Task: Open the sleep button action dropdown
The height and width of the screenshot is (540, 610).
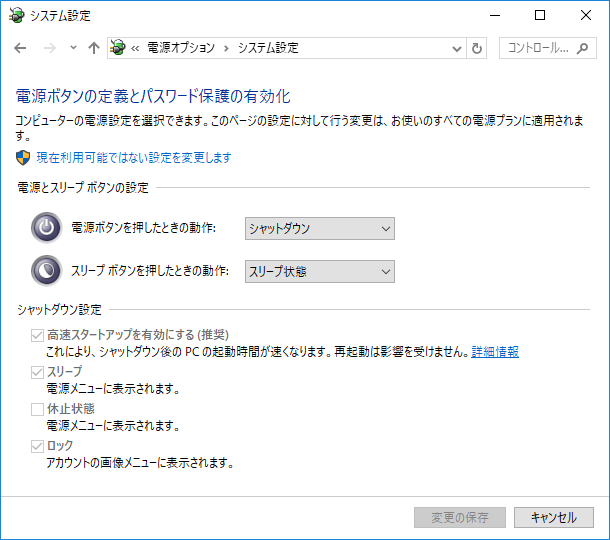Action: (x=319, y=271)
